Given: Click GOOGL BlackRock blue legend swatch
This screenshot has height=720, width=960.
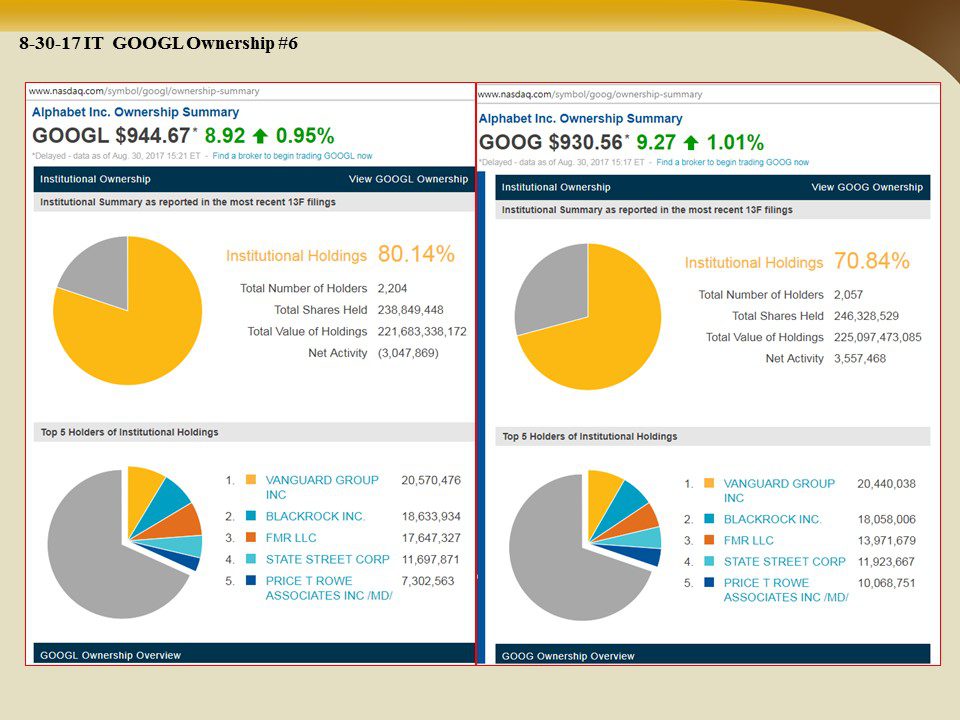Looking at the screenshot, I should 250,516.
